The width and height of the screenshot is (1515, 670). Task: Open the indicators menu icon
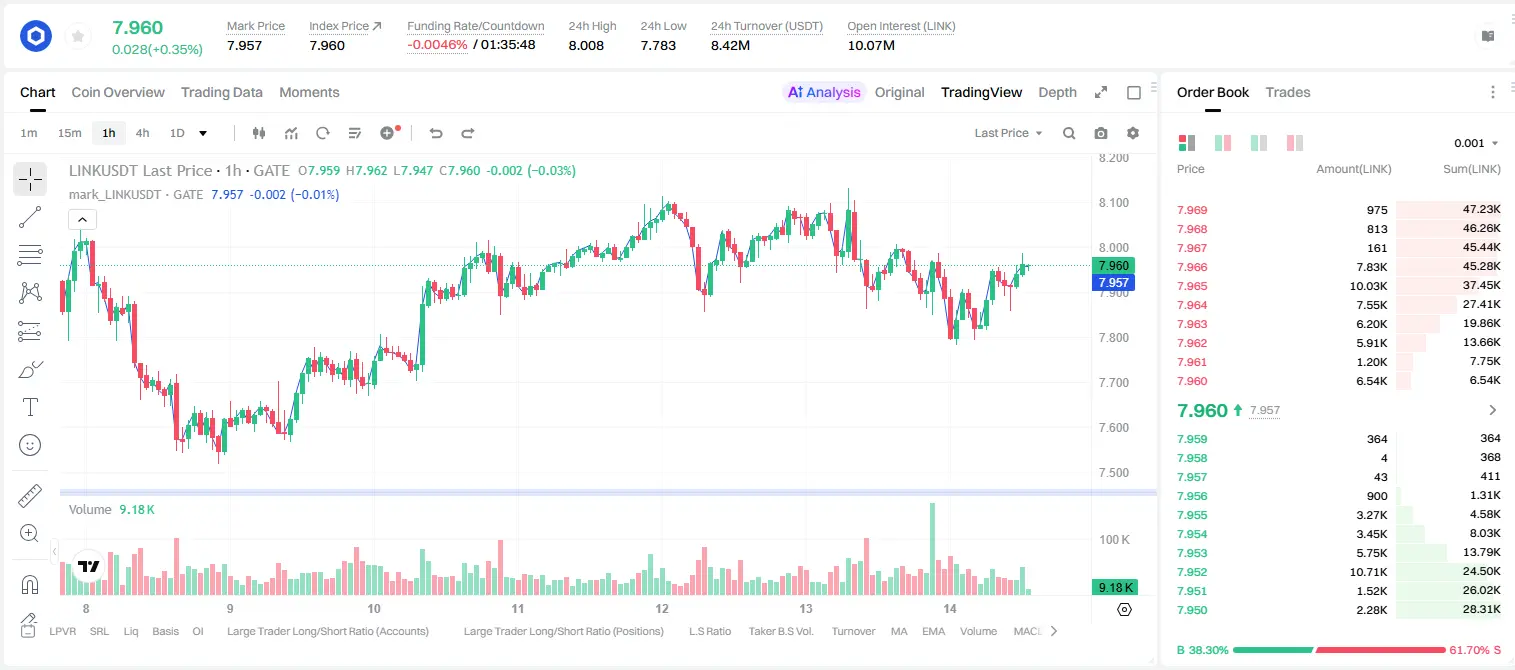(292, 133)
